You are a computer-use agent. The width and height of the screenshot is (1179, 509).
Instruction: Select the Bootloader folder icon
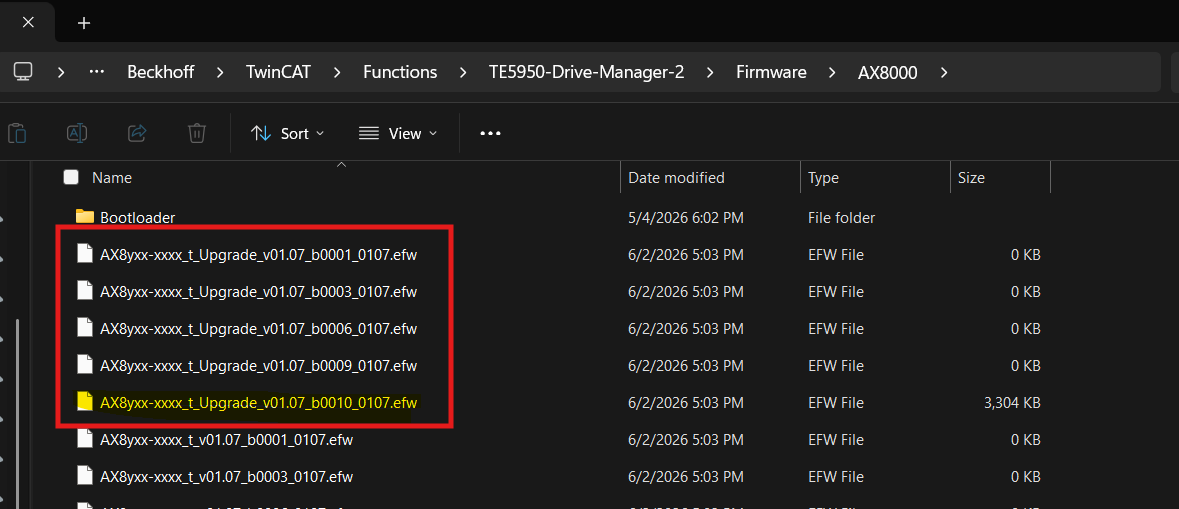pyautogui.click(x=85, y=217)
